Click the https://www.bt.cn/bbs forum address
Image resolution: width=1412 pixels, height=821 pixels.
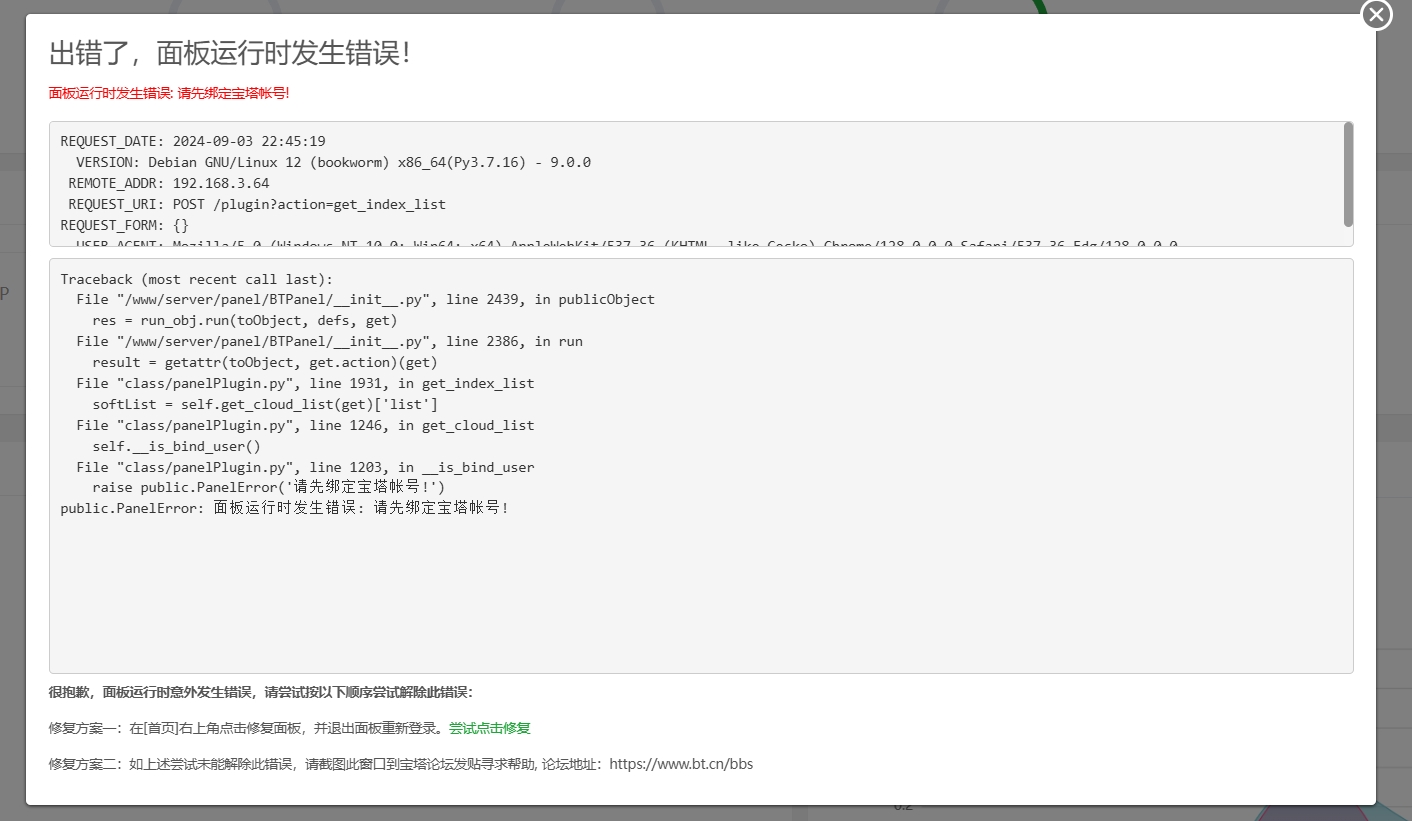[681, 764]
